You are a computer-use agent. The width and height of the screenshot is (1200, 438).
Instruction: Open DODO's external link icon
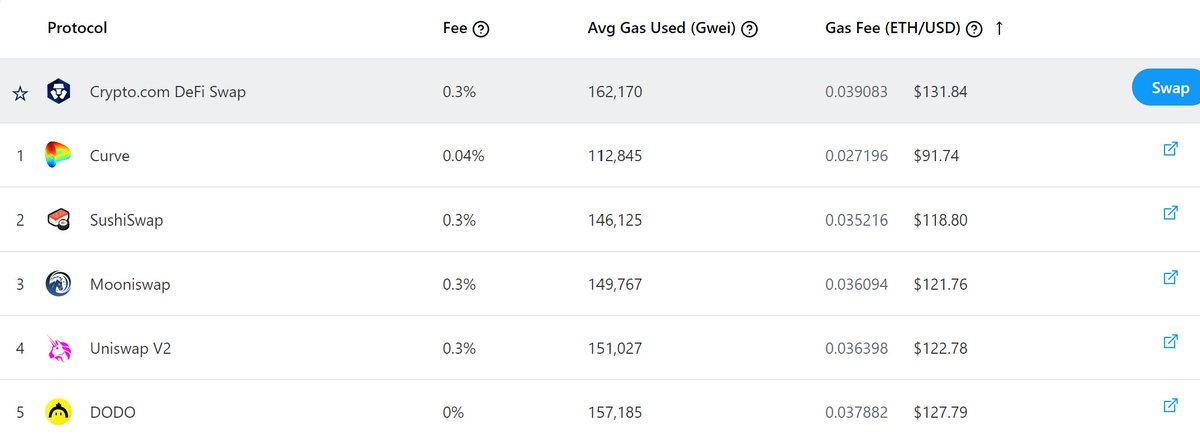pos(1171,405)
